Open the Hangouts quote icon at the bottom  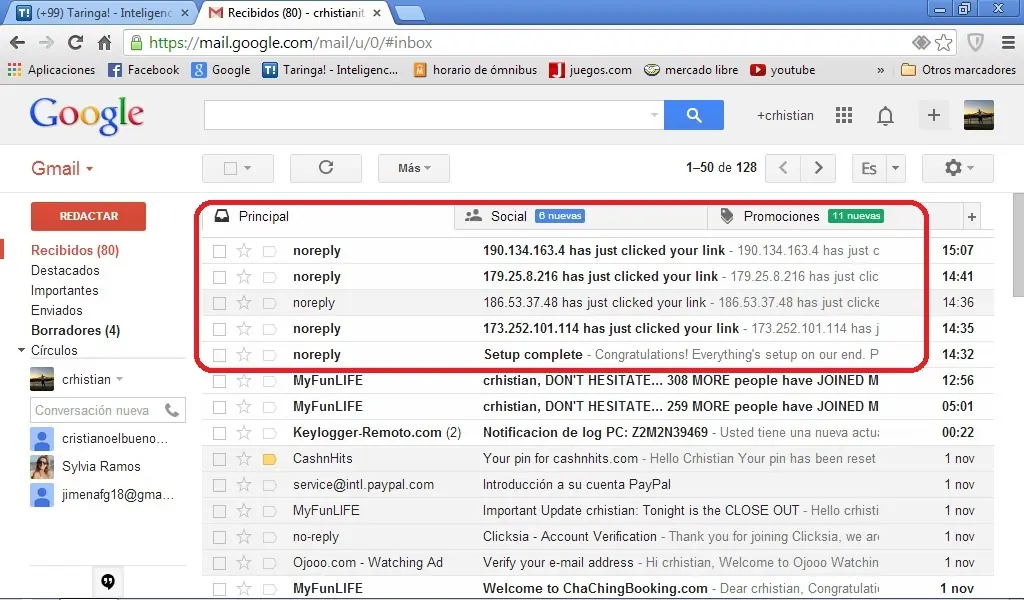[108, 581]
